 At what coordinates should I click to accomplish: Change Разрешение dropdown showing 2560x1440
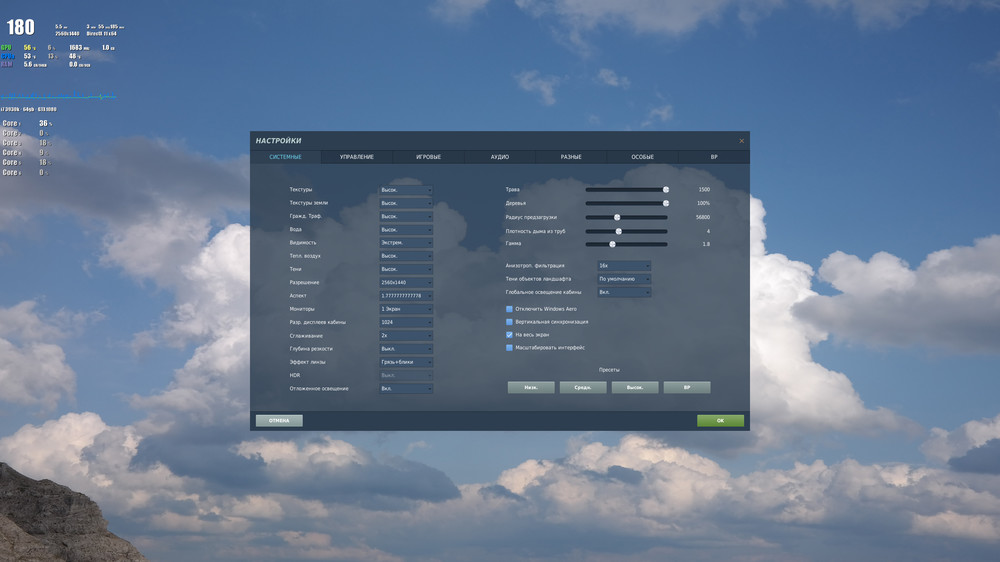(x=406, y=283)
